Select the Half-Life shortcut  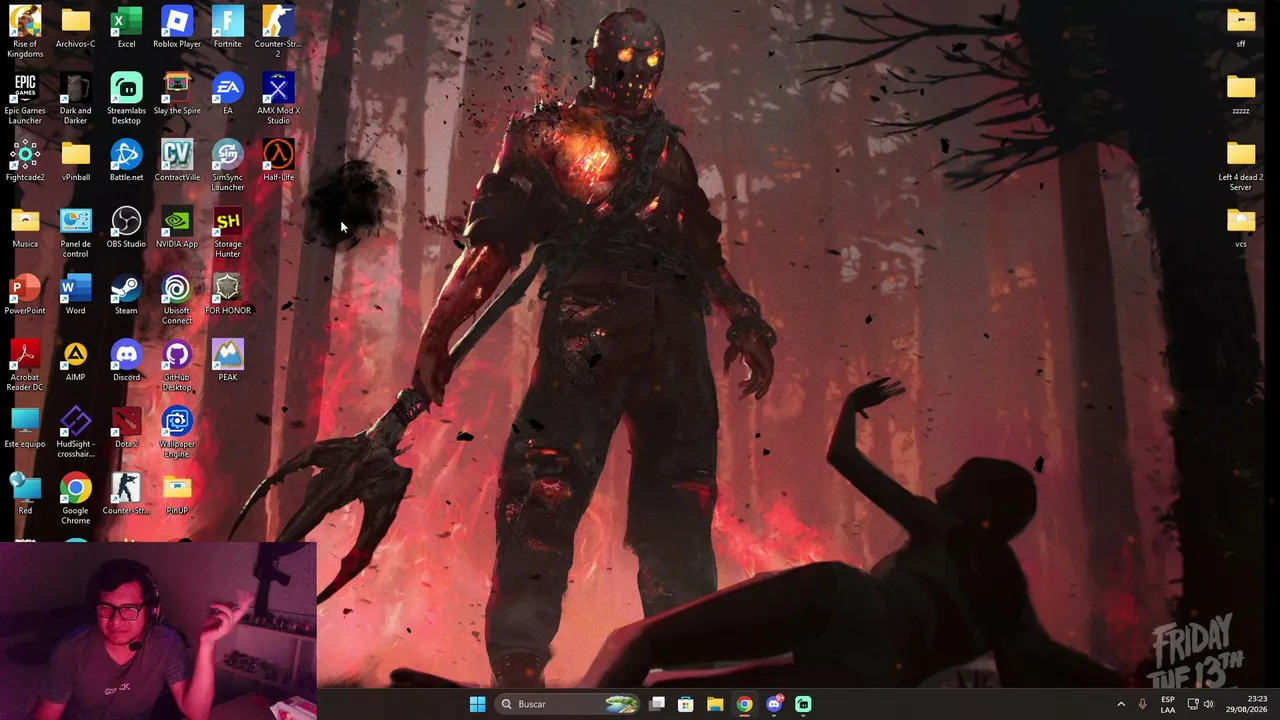pyautogui.click(x=278, y=161)
